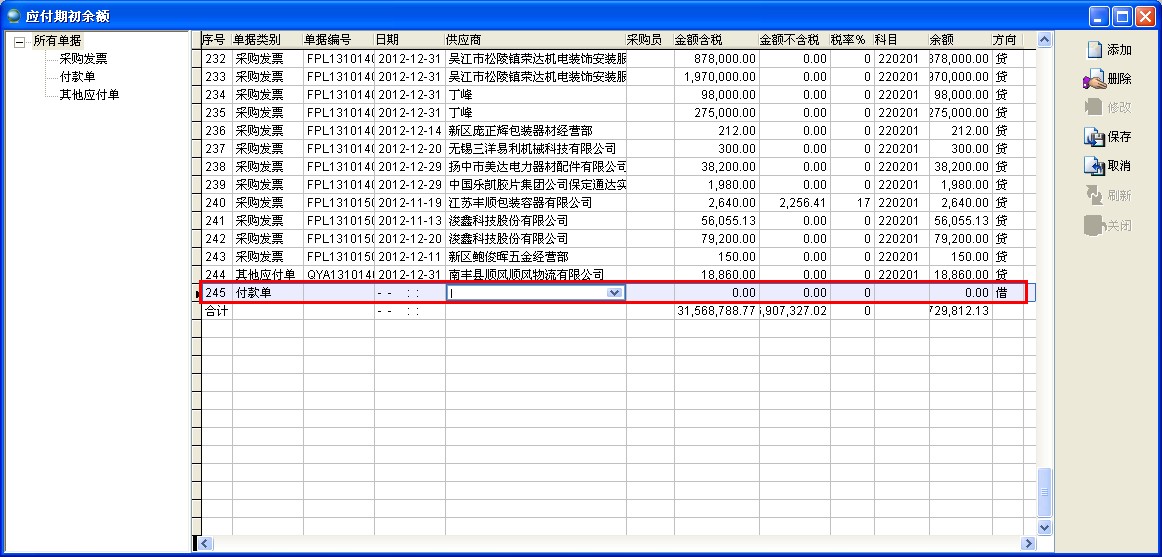Select 采购发票 in the tree

83,59
